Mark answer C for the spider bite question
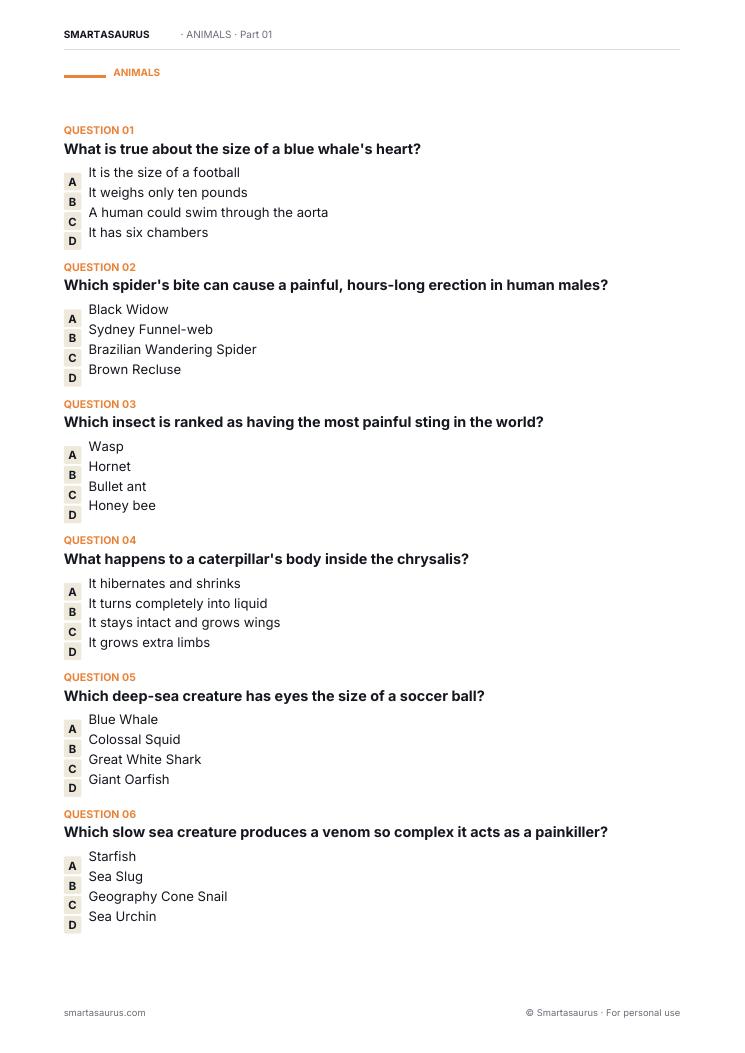Viewport: 745px width, 1053px height. pyautogui.click(x=73, y=358)
